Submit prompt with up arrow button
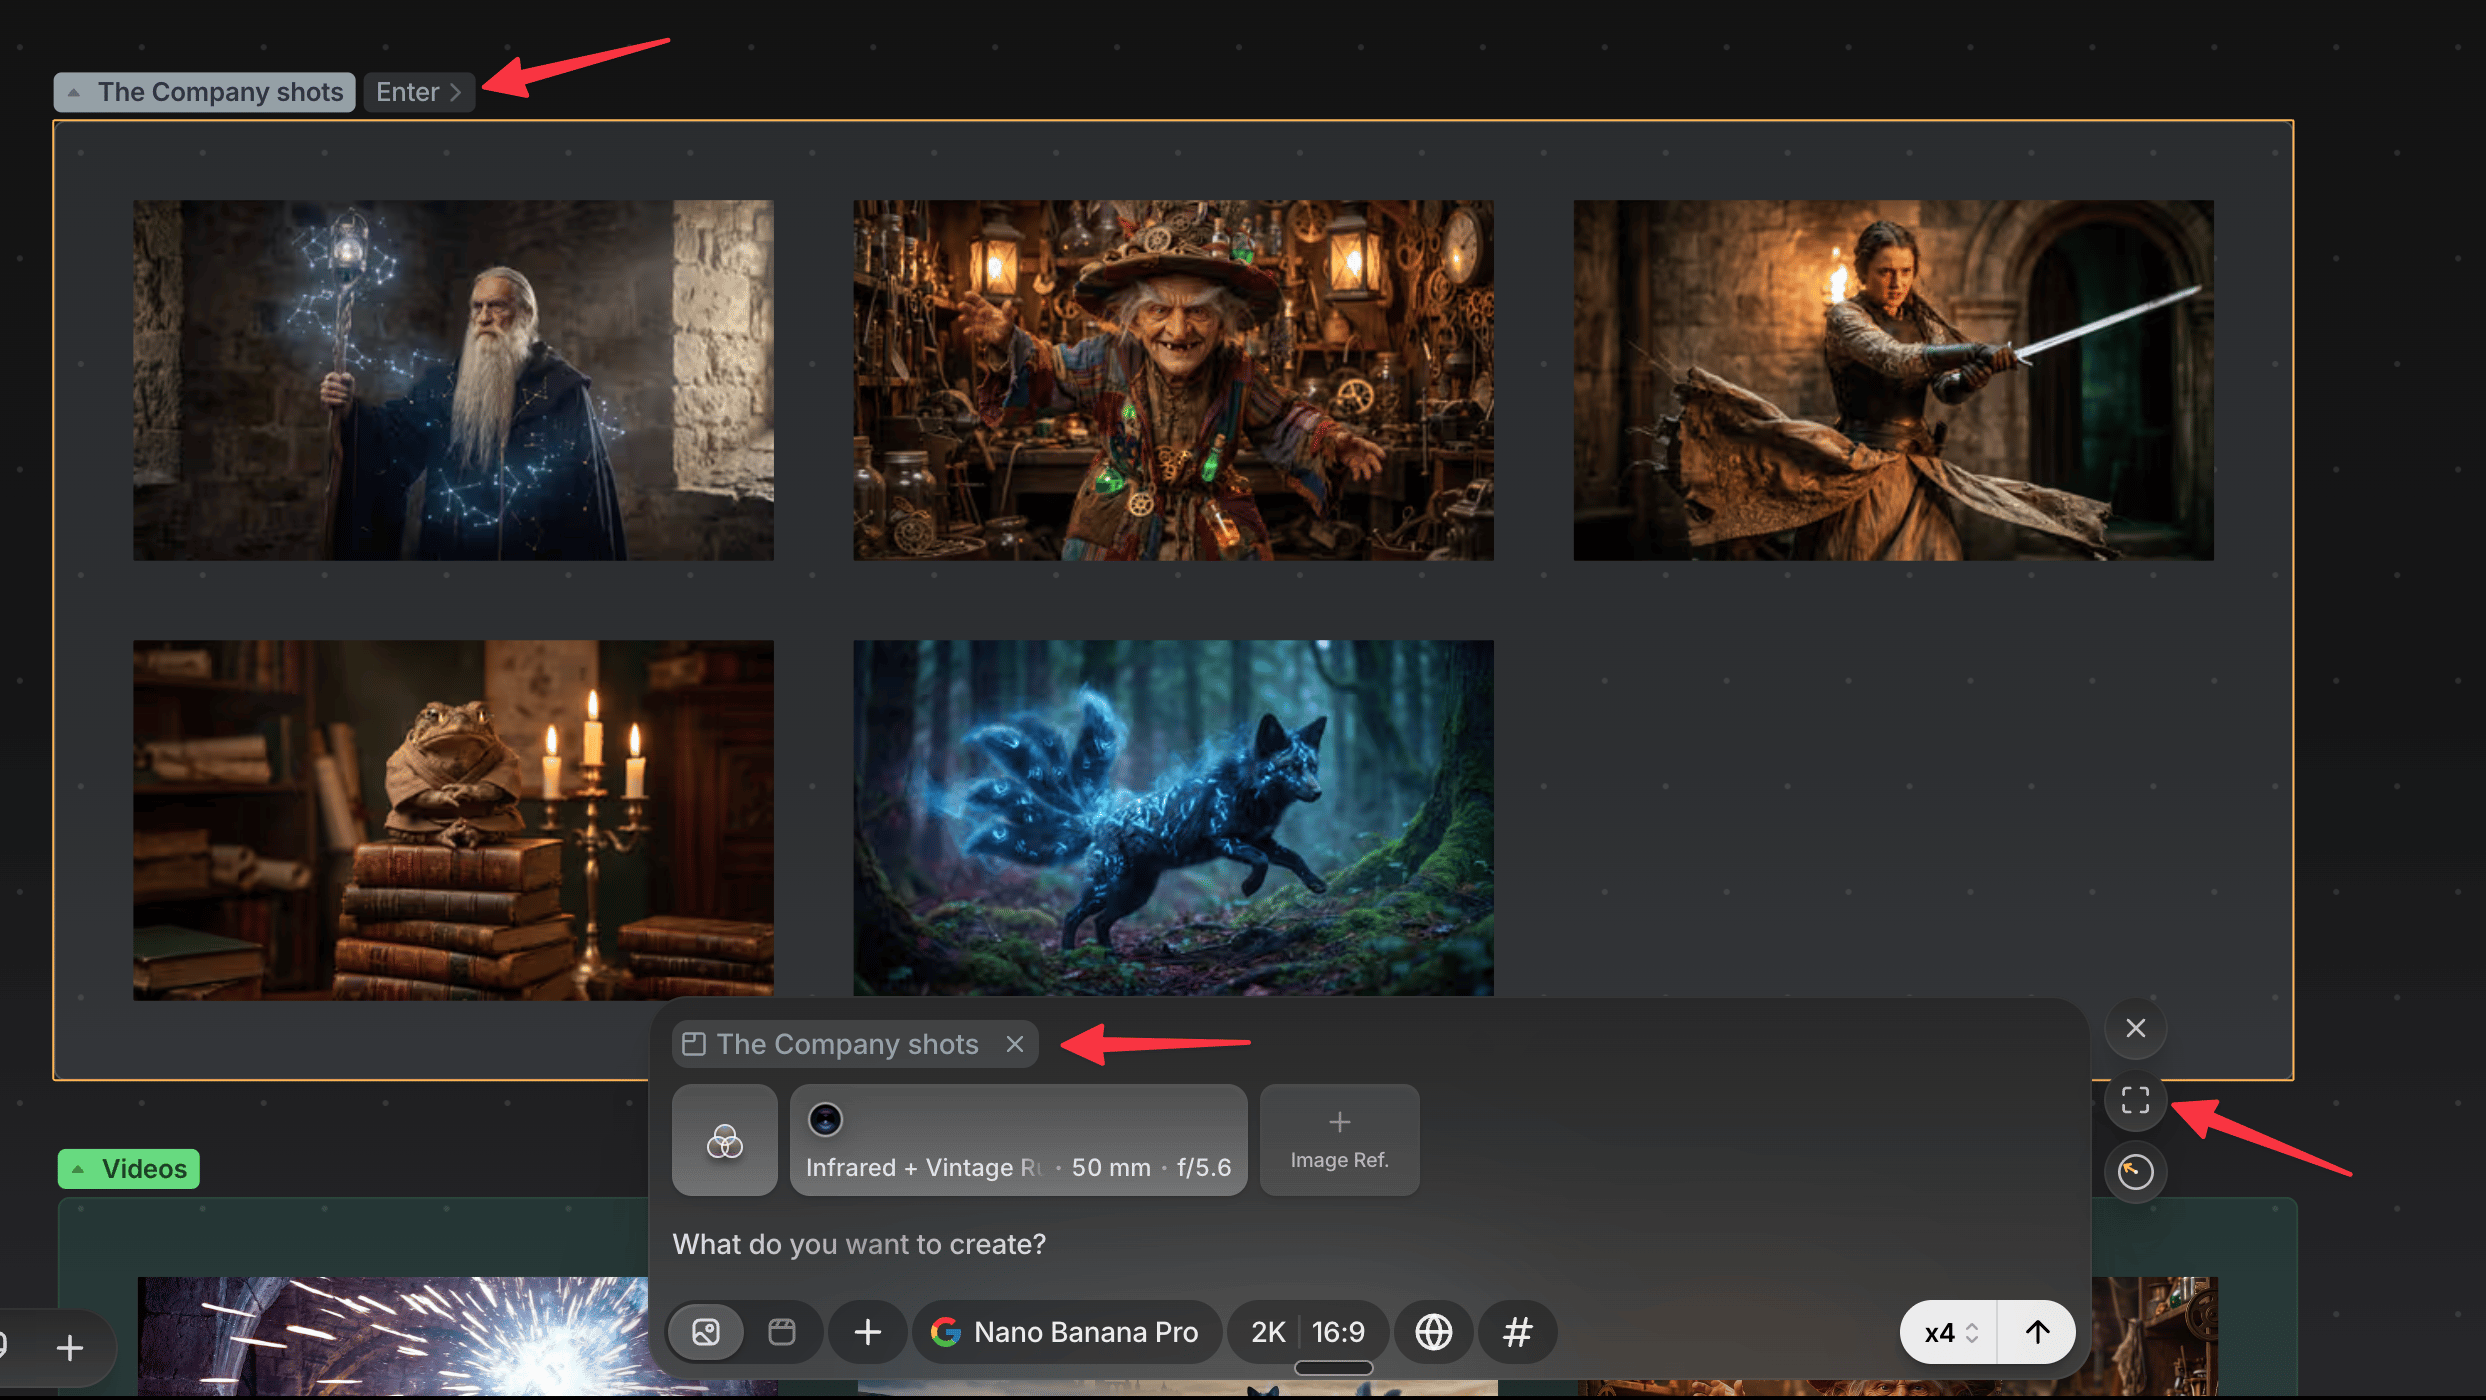The height and width of the screenshot is (1400, 2486). point(2037,1332)
